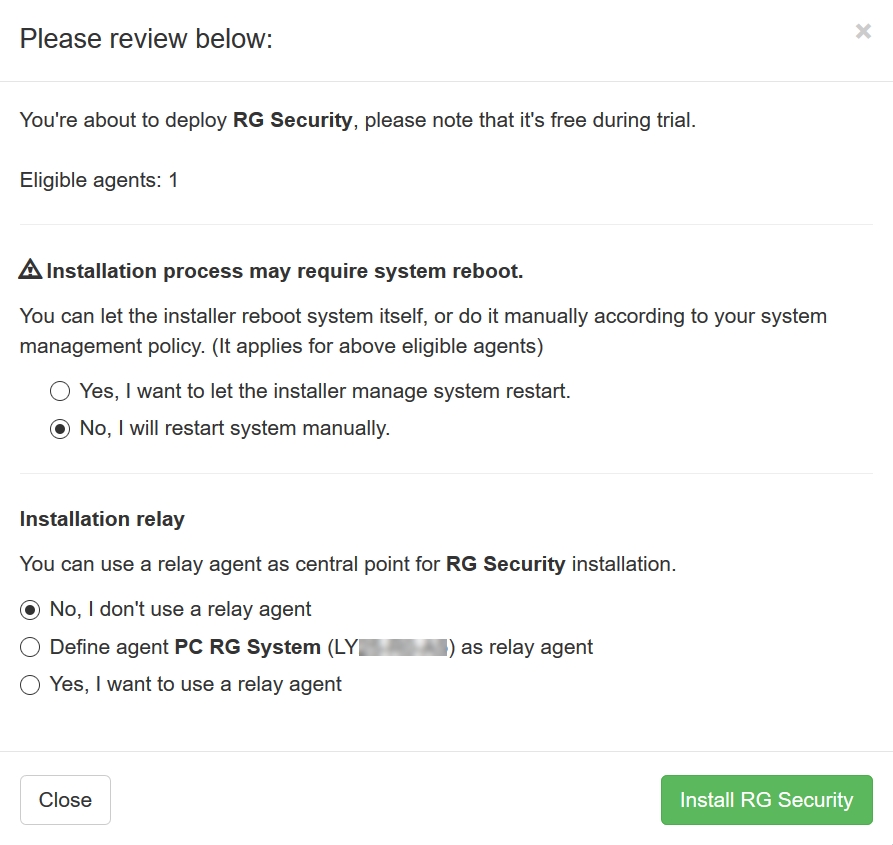Click the 'Eligible agents: 1' line
The image size is (893, 845).
click(99, 181)
